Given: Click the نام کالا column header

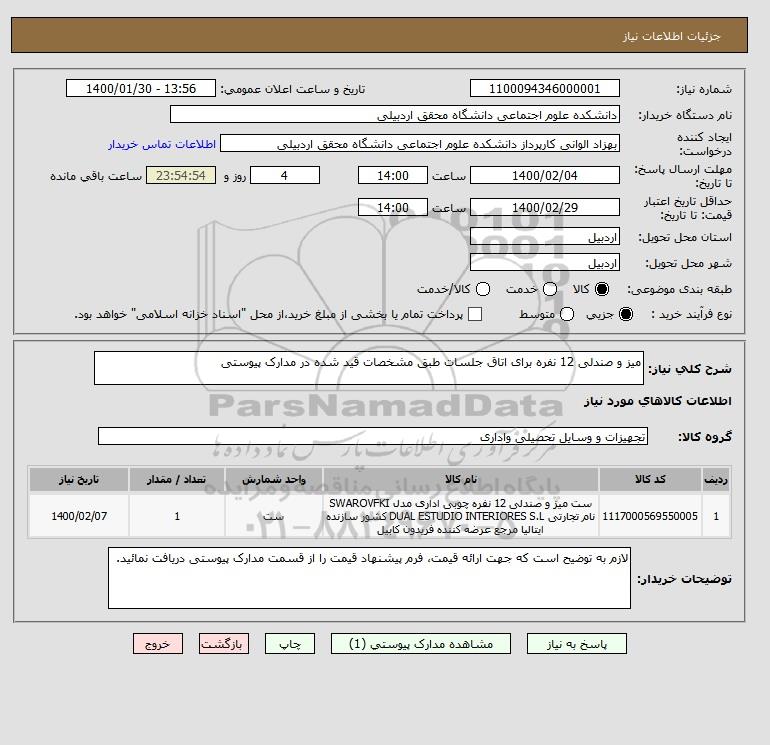Looking at the screenshot, I should point(461,479).
